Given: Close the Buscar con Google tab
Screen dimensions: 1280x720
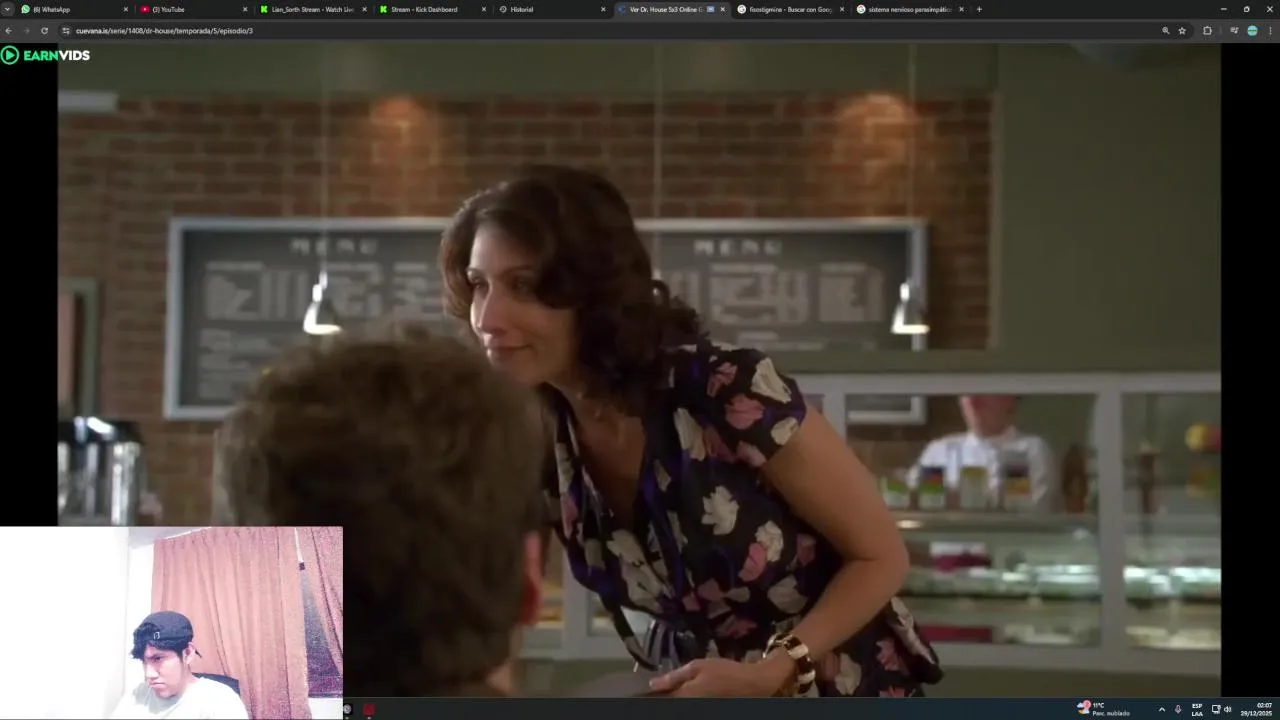Looking at the screenshot, I should [x=842, y=9].
